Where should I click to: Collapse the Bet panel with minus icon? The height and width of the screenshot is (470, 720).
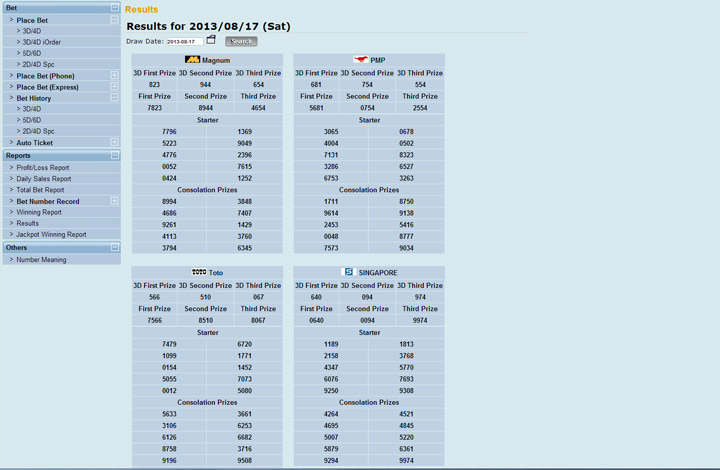coord(115,8)
